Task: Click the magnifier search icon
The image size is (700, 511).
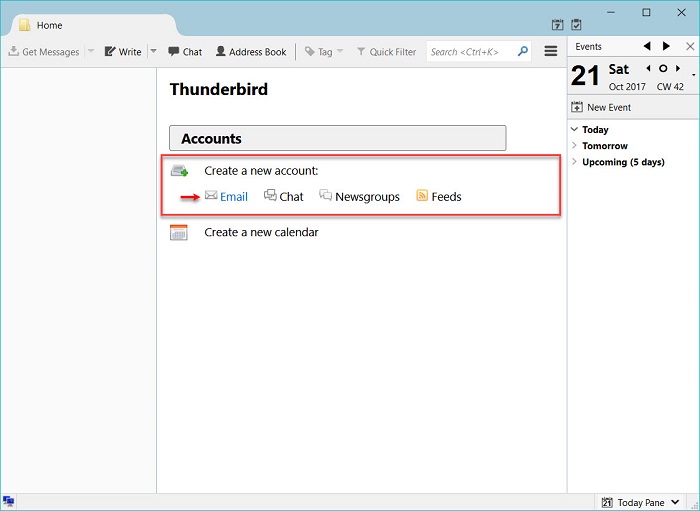Action: point(523,51)
